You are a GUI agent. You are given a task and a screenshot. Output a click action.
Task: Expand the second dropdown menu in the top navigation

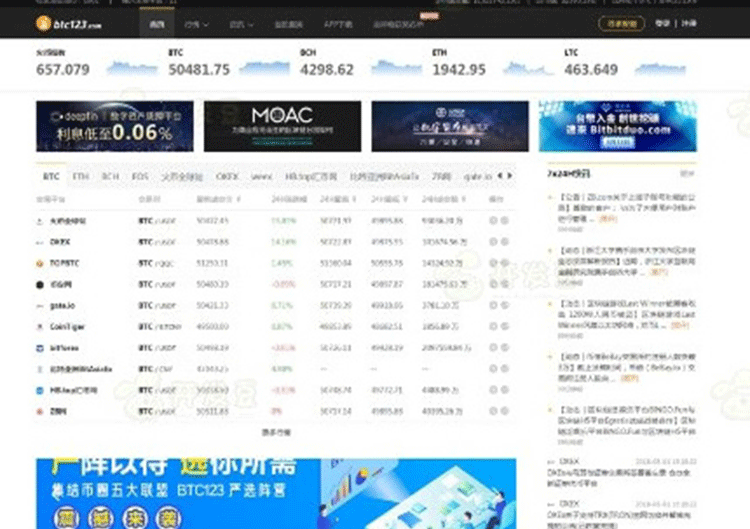(x=241, y=24)
